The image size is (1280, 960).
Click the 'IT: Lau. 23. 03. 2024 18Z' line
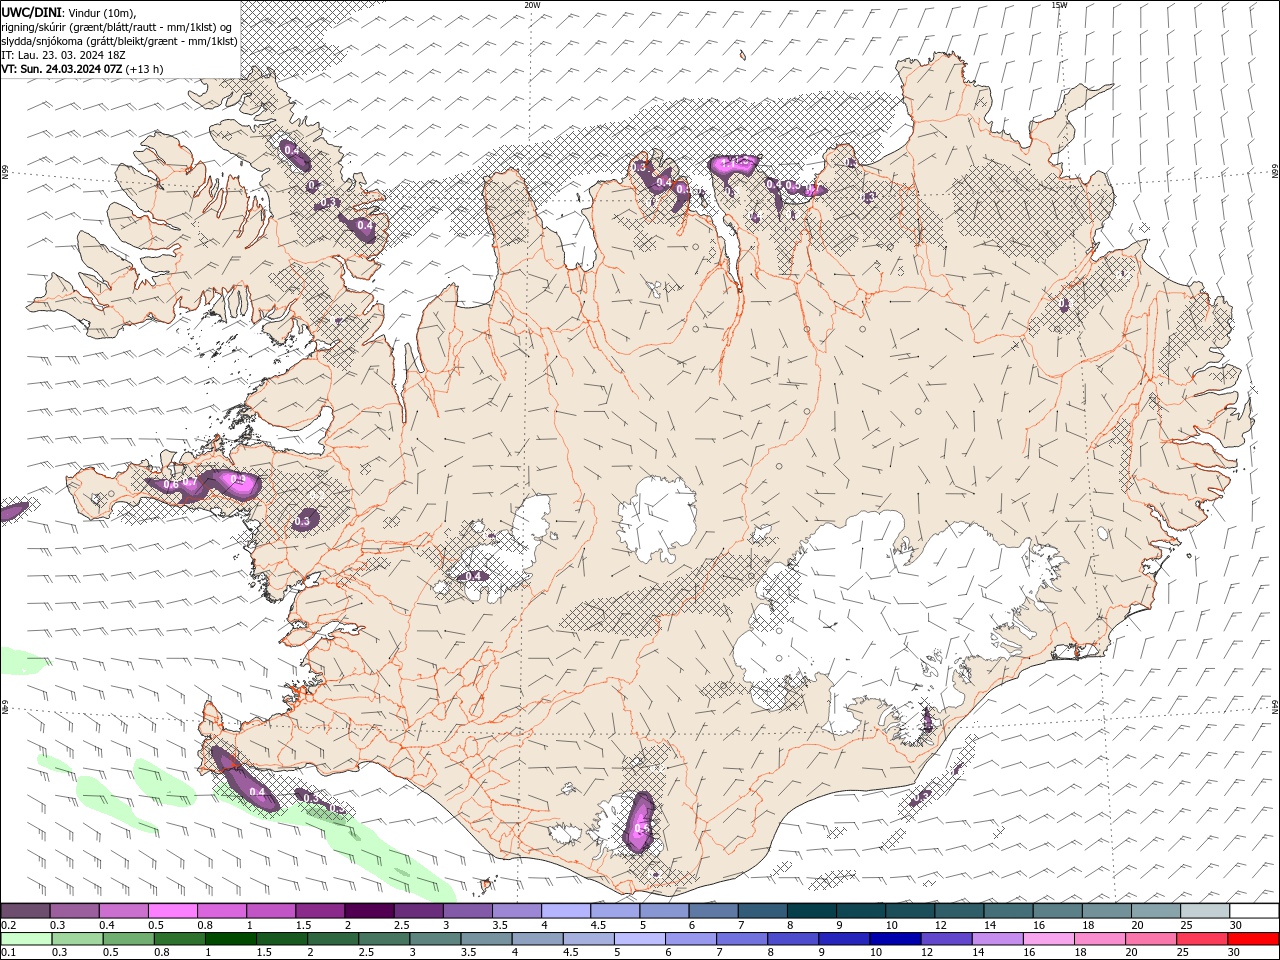pyautogui.click(x=62, y=55)
